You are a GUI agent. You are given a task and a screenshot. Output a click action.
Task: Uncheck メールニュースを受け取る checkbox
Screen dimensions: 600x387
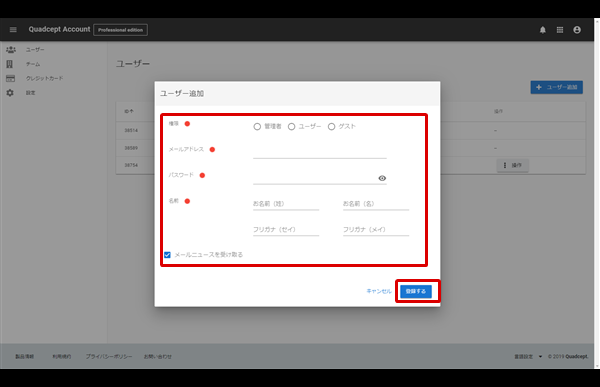167,255
